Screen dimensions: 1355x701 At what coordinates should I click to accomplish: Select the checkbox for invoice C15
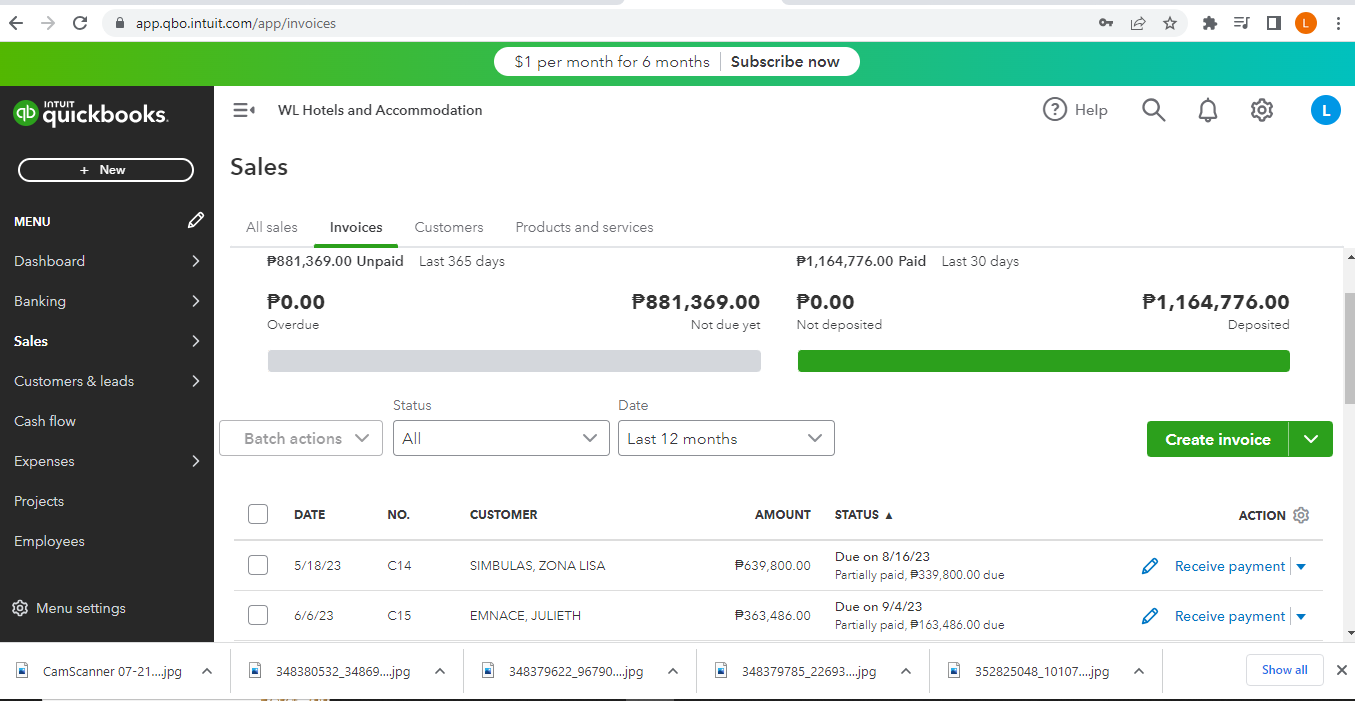click(x=258, y=615)
